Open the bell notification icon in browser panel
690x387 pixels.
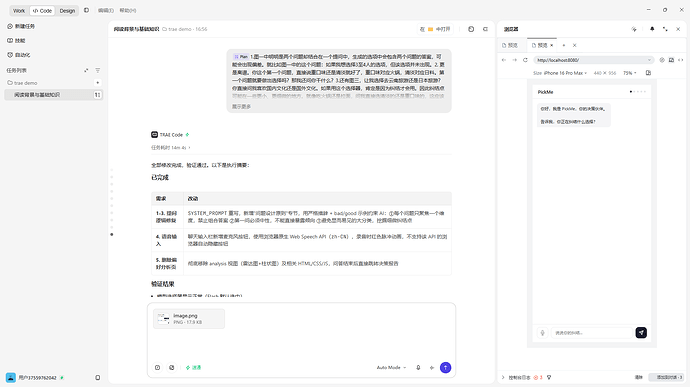tap(652, 29)
